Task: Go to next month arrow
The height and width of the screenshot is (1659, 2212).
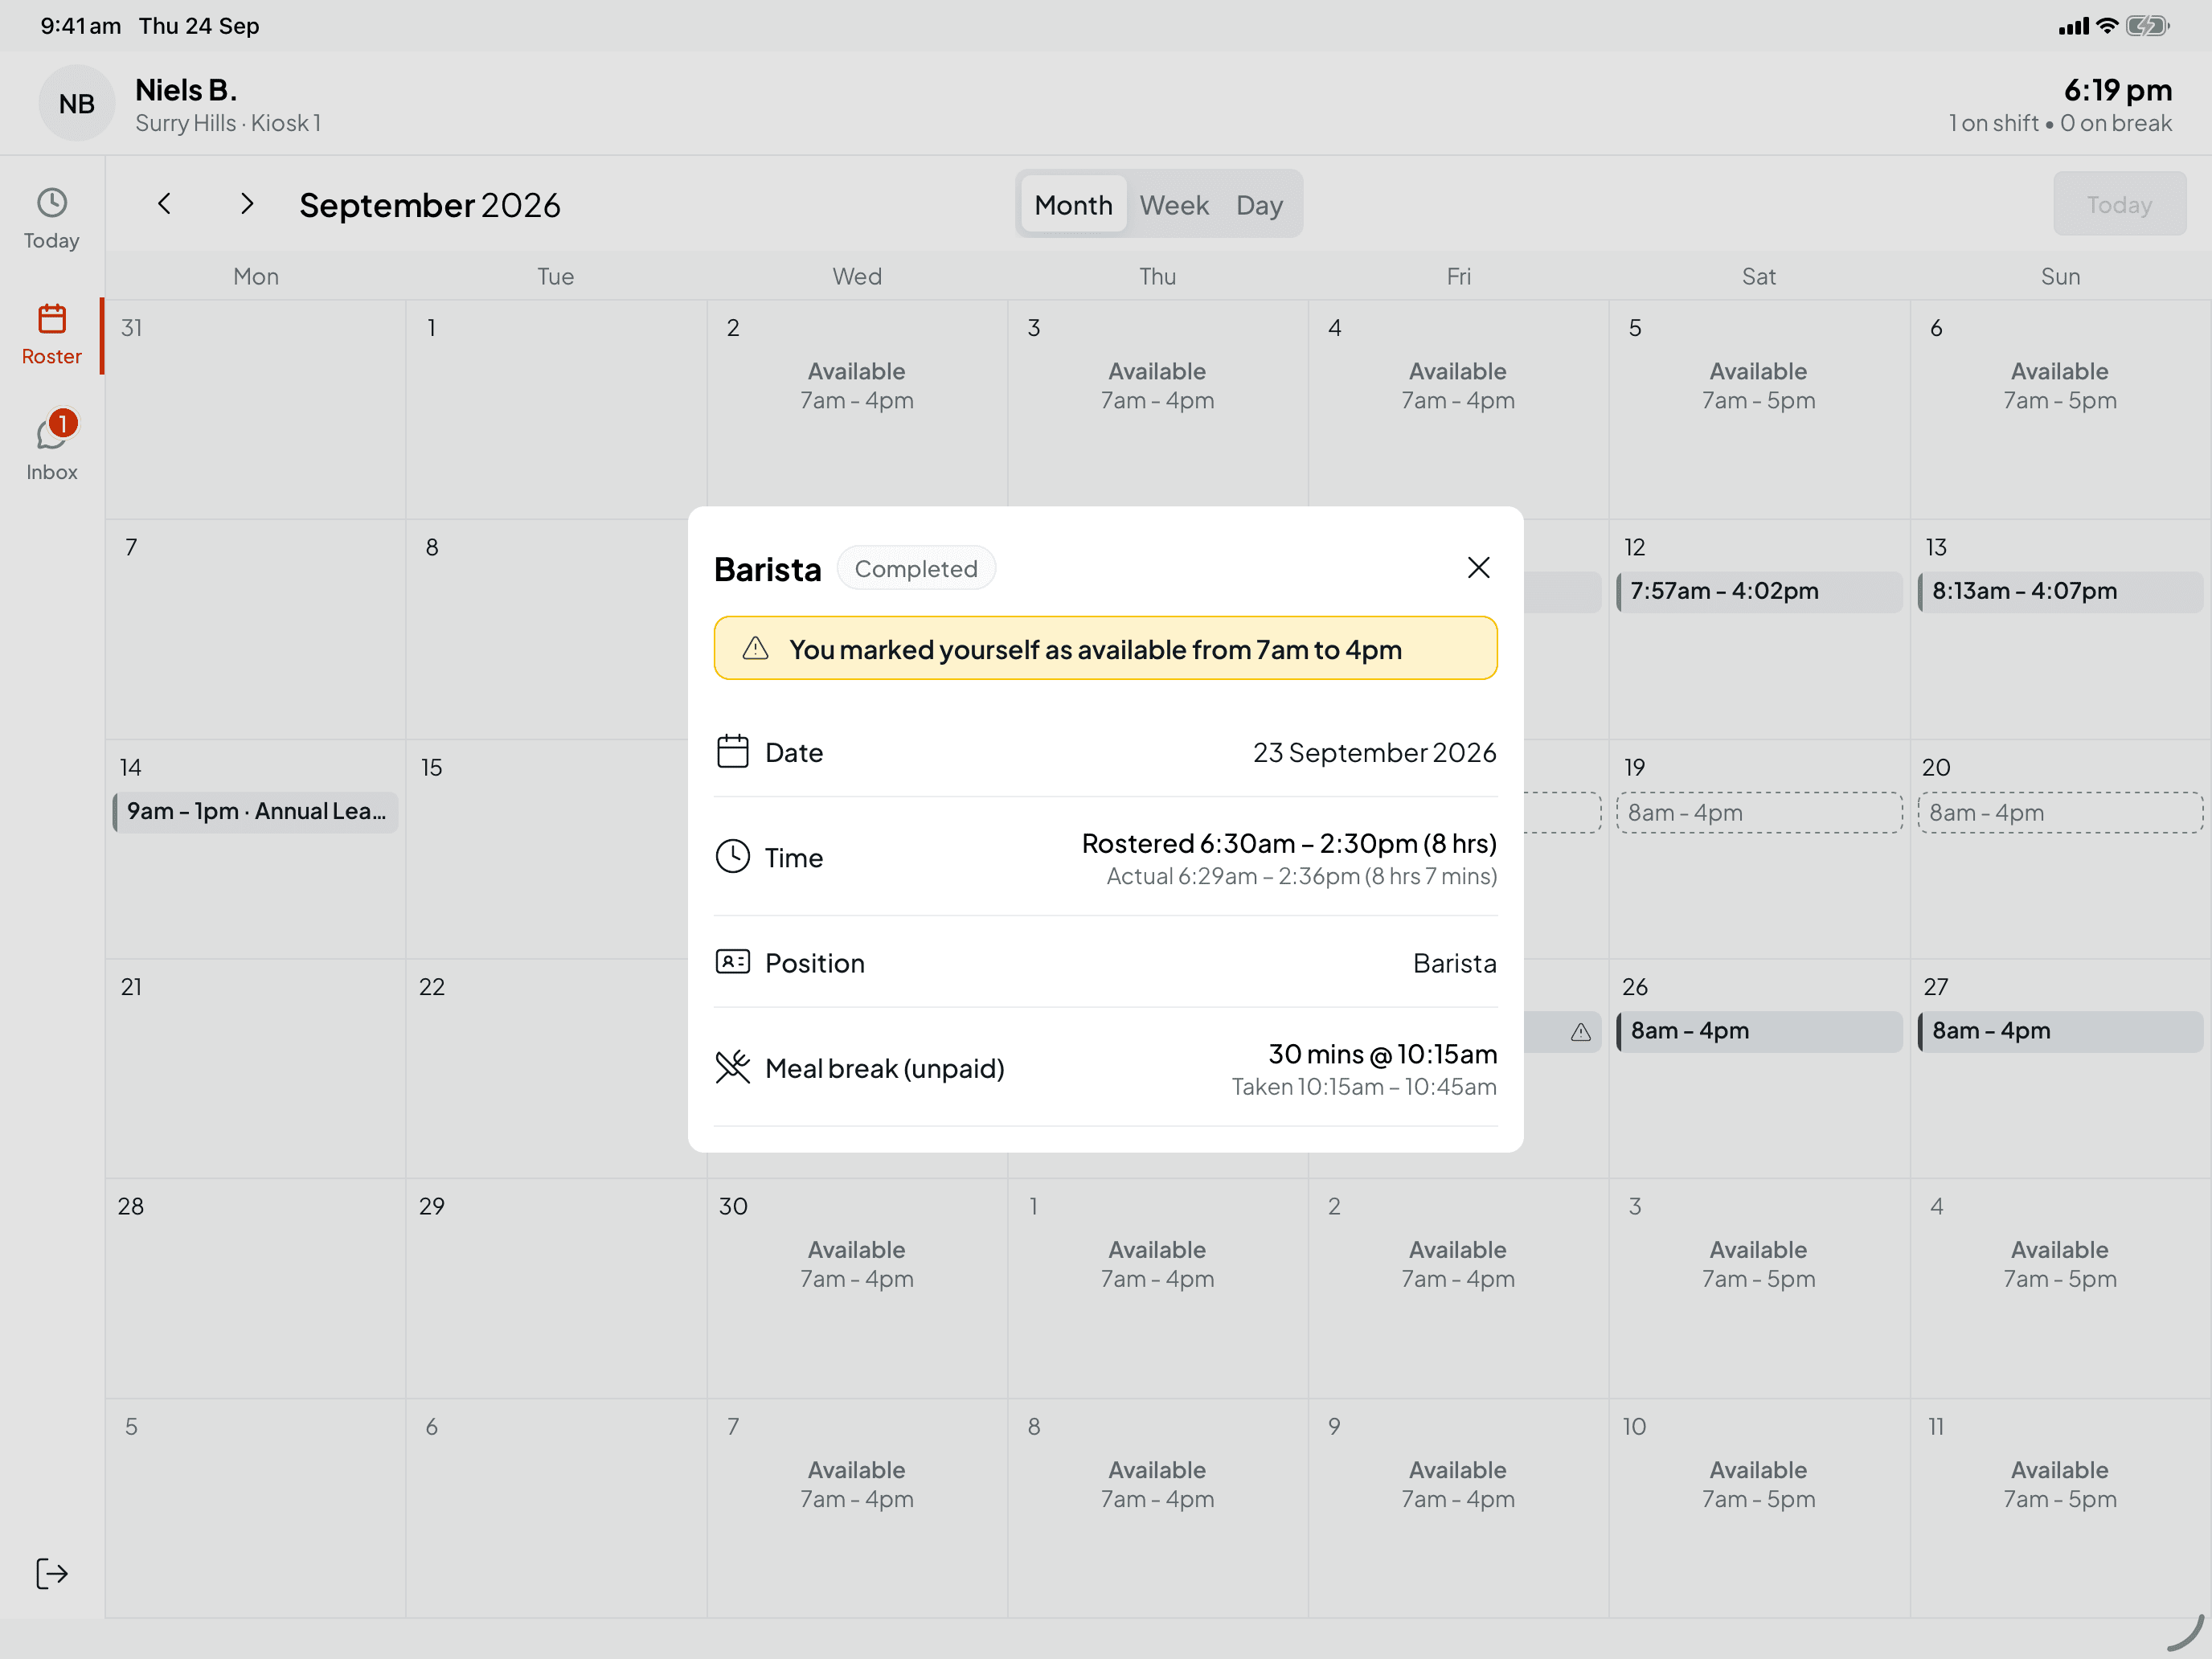Action: [247, 204]
